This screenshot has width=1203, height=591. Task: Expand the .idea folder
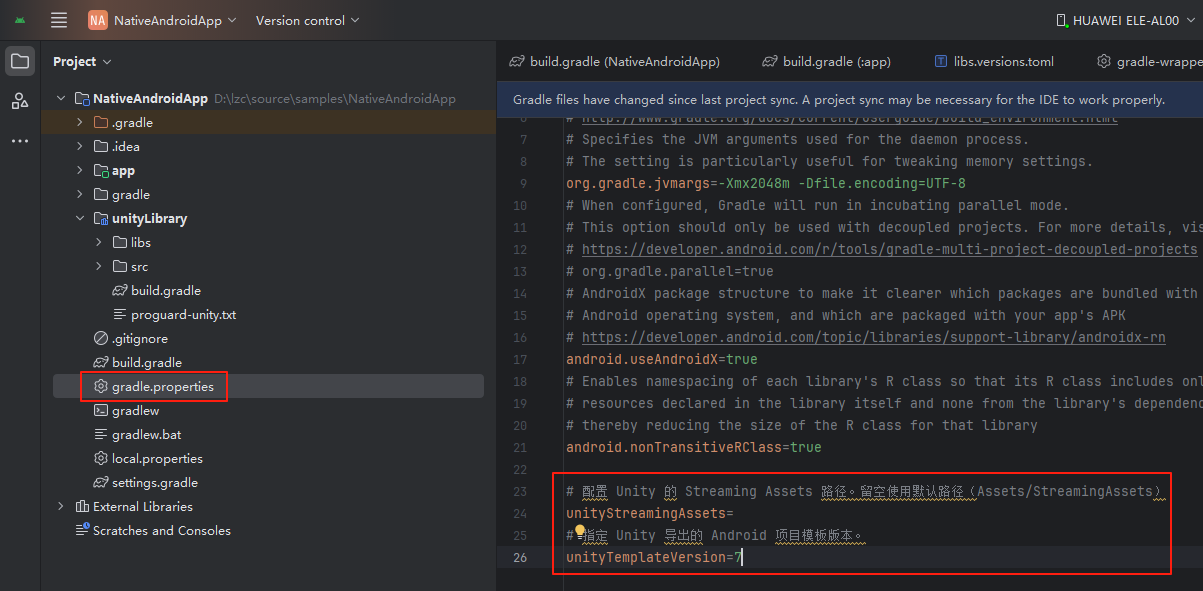point(80,147)
